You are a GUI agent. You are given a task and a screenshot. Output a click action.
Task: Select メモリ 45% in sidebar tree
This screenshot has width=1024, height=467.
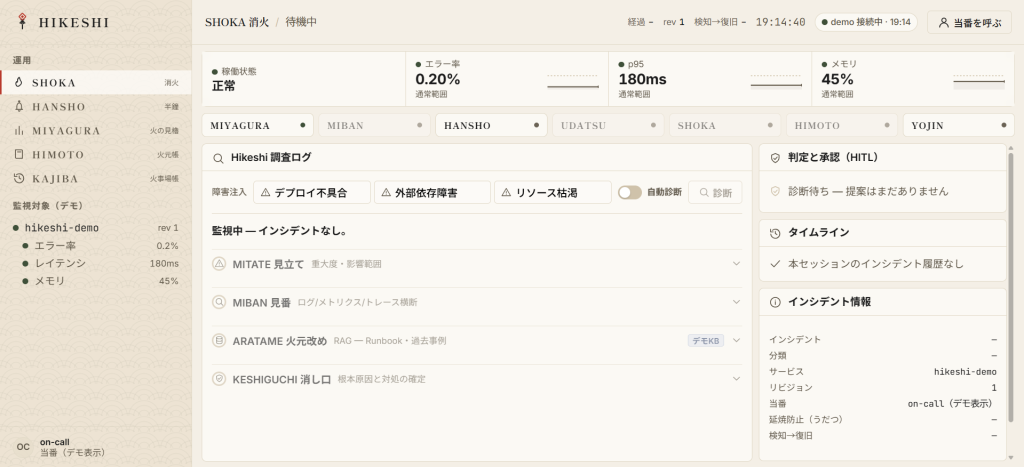click(100, 281)
